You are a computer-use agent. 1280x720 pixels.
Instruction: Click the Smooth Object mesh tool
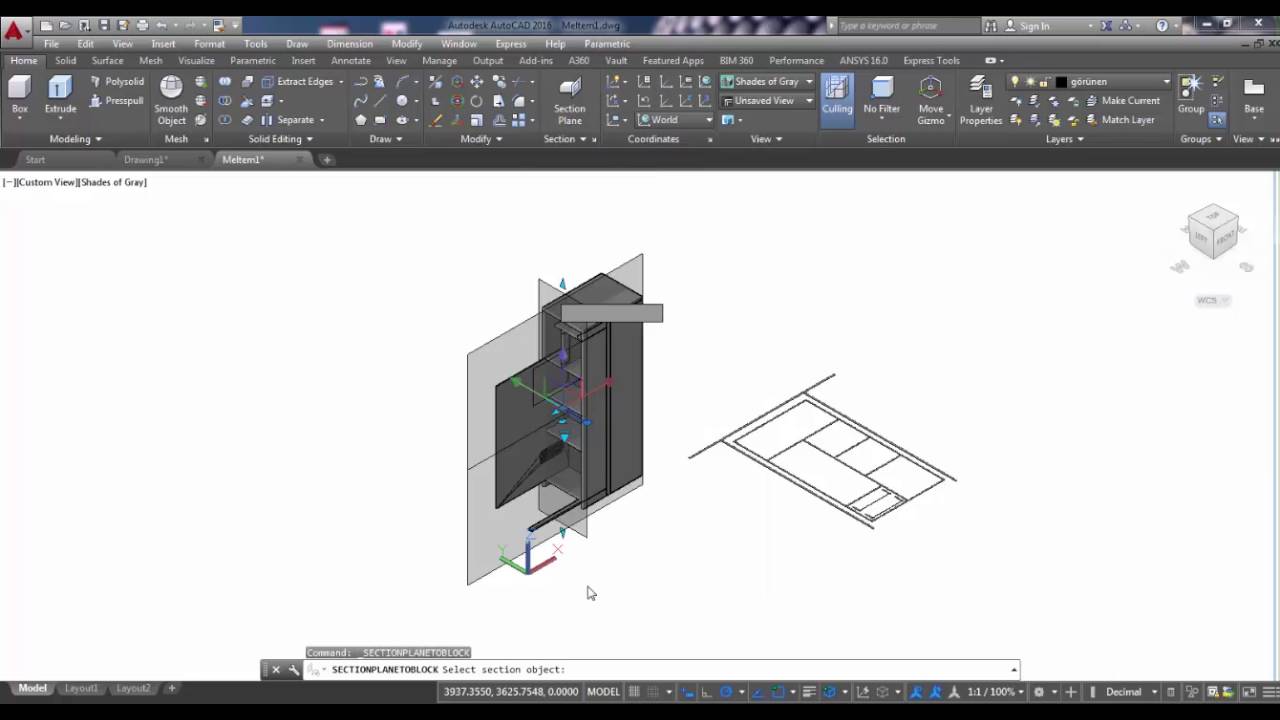tap(171, 100)
